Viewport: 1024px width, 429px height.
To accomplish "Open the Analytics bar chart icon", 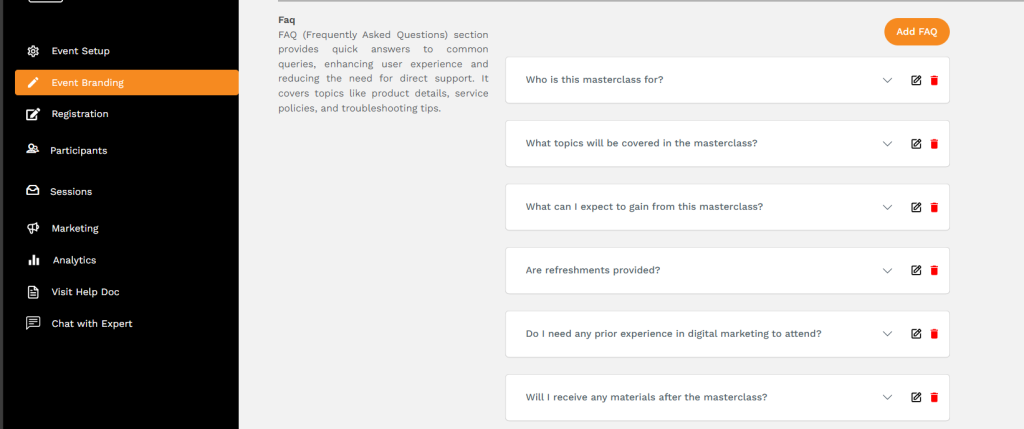I will click(33, 260).
